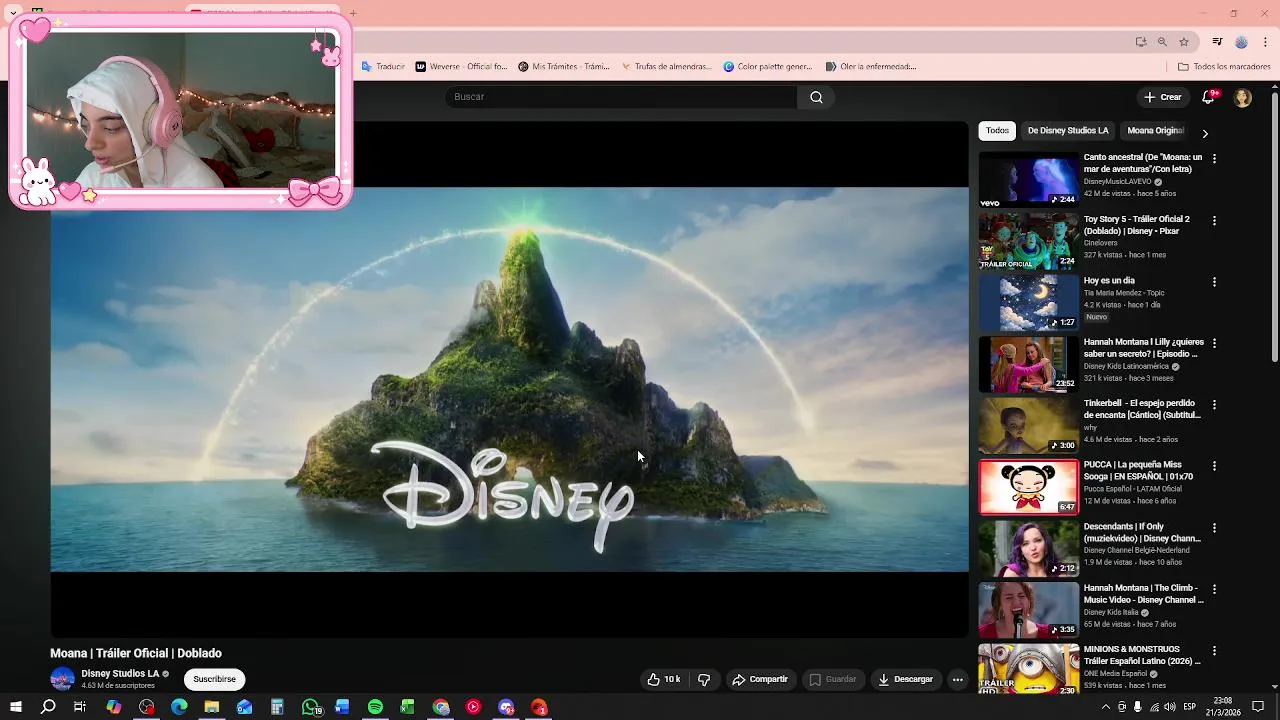Click inside the YouTube Buscar search field
Viewport: 1280px width, 720px height.
(621, 97)
